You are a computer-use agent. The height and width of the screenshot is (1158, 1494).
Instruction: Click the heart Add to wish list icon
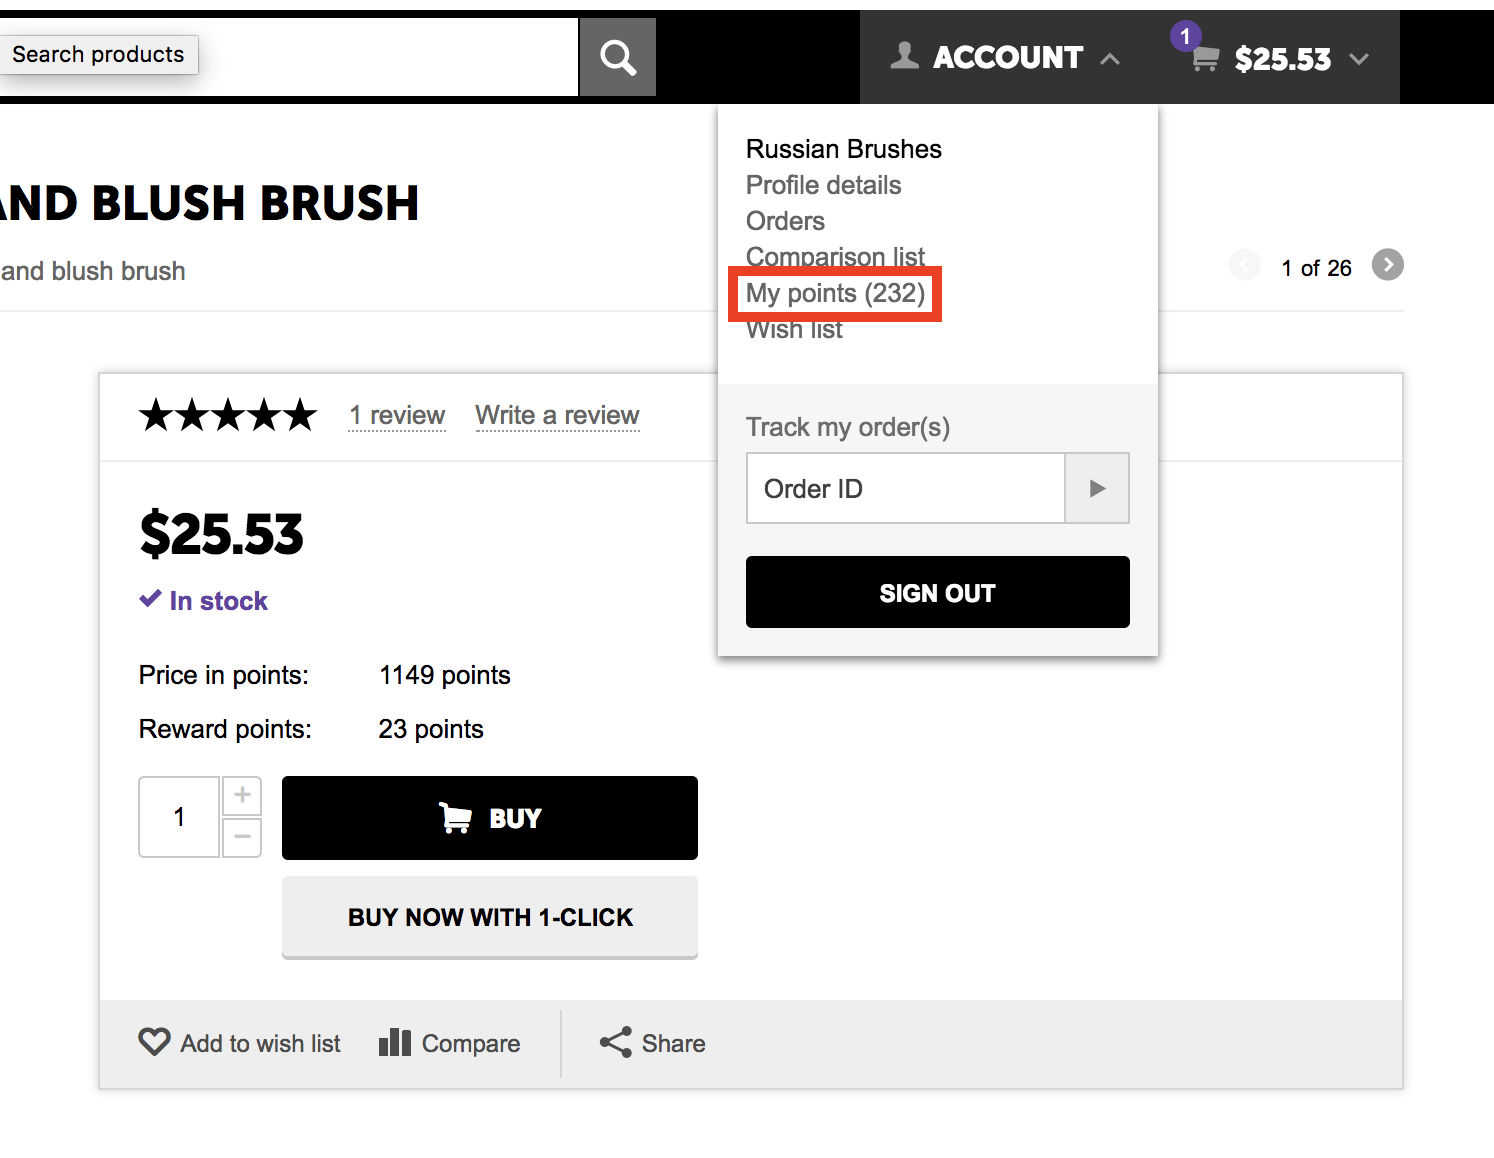(x=154, y=1042)
